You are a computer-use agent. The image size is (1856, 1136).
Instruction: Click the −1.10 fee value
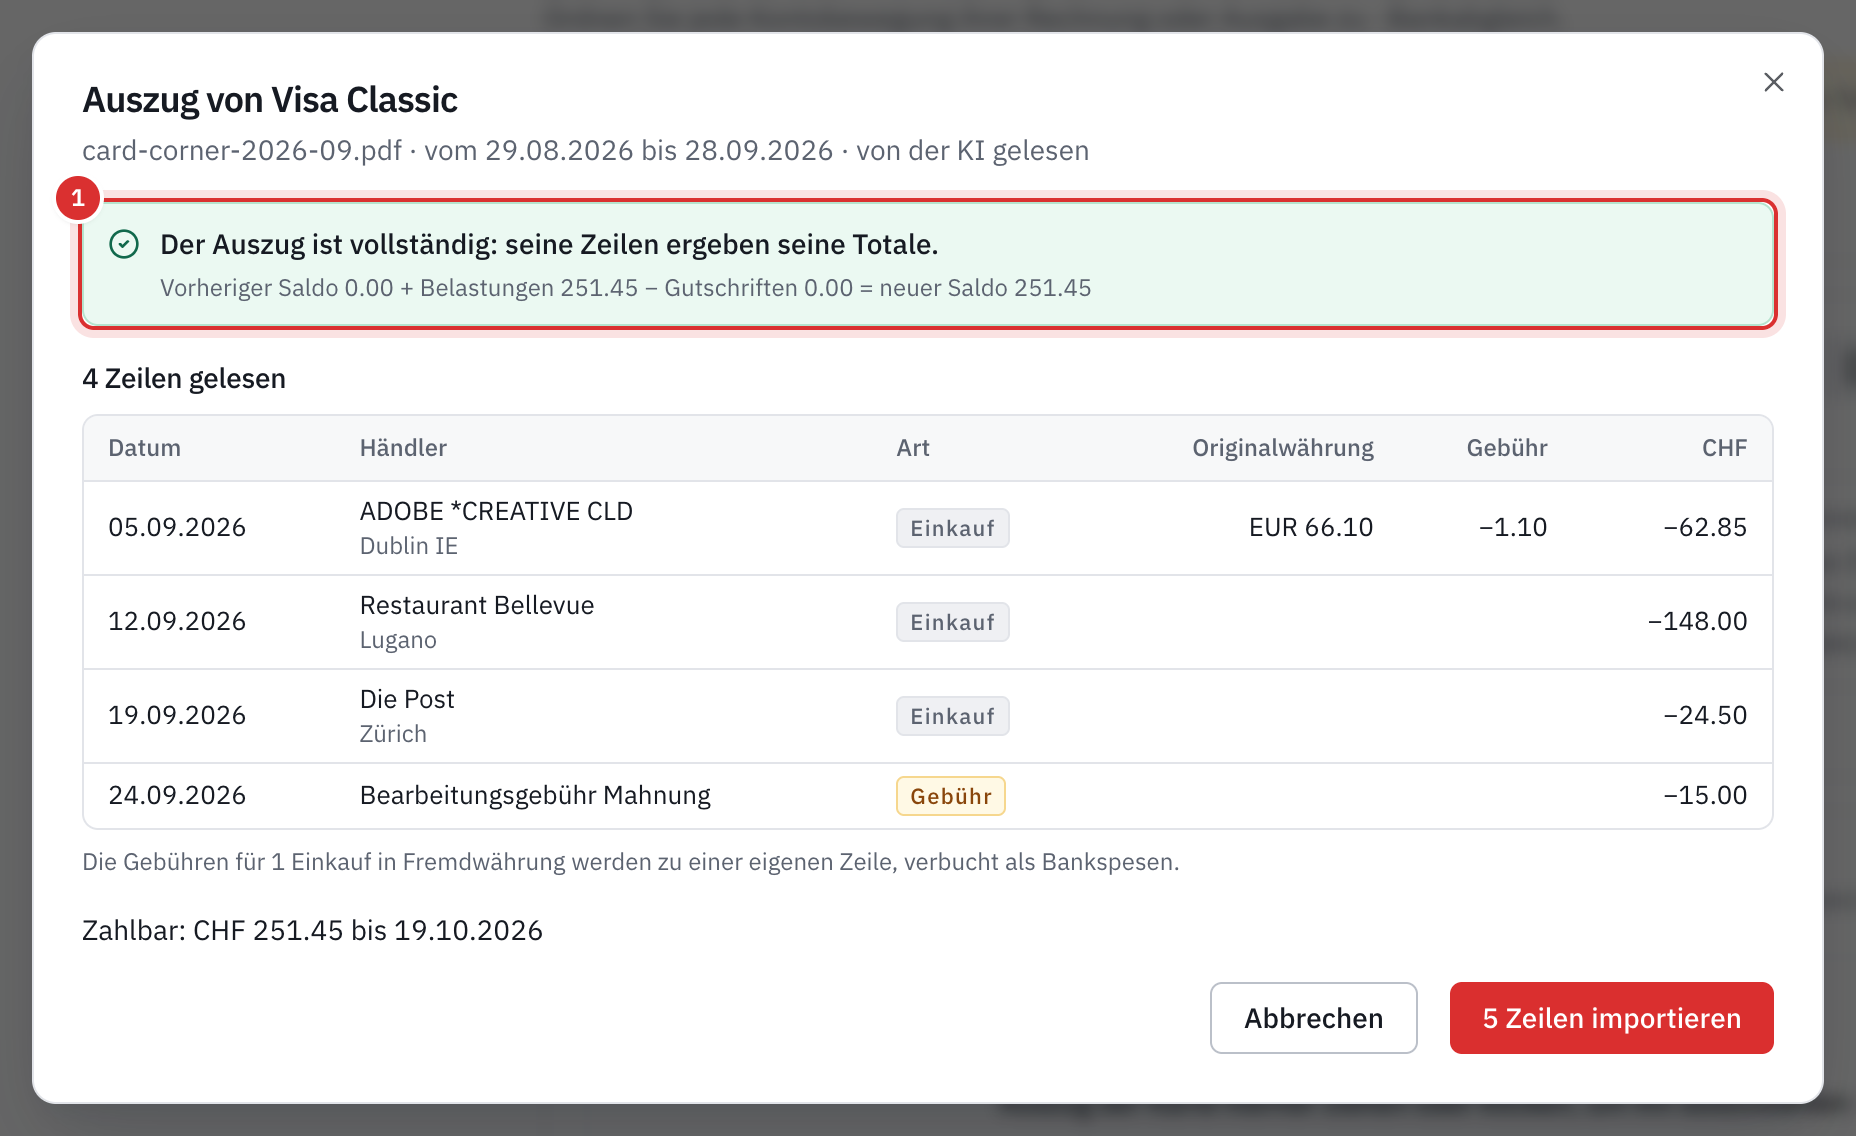(1513, 527)
